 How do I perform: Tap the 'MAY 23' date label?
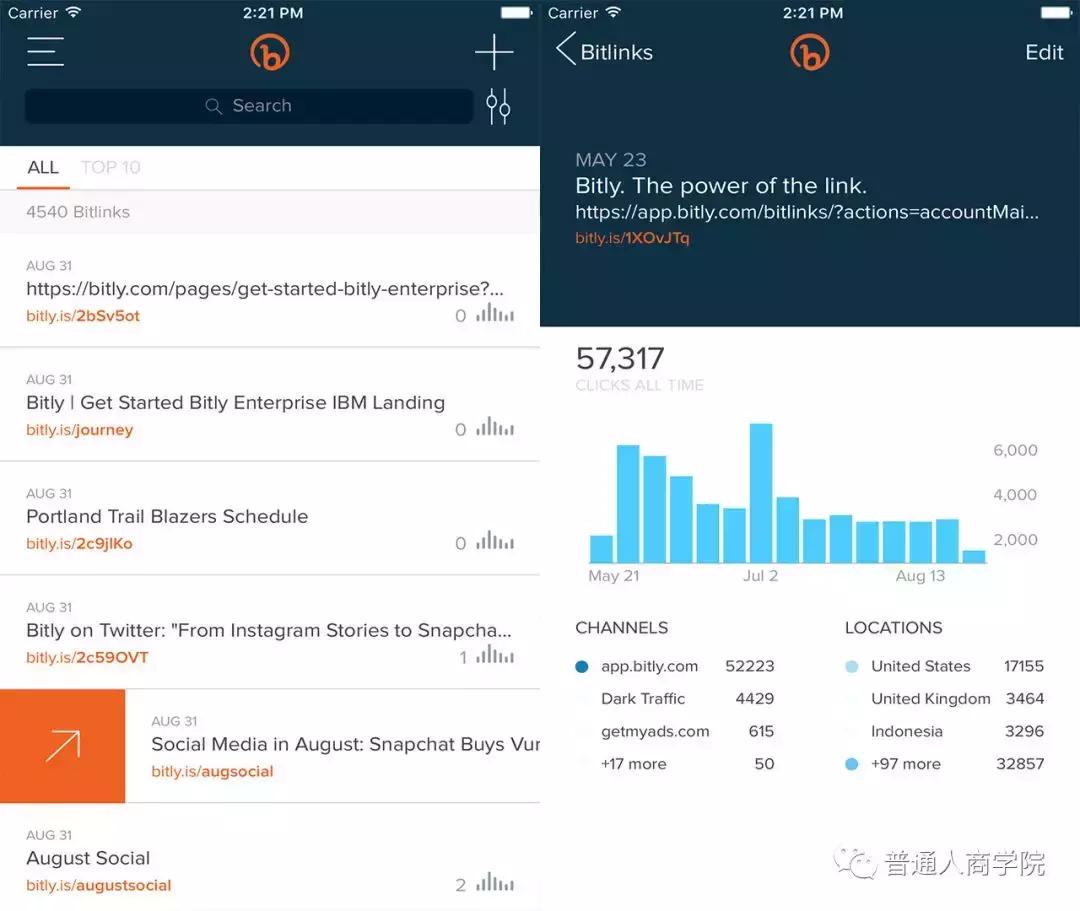pos(611,160)
